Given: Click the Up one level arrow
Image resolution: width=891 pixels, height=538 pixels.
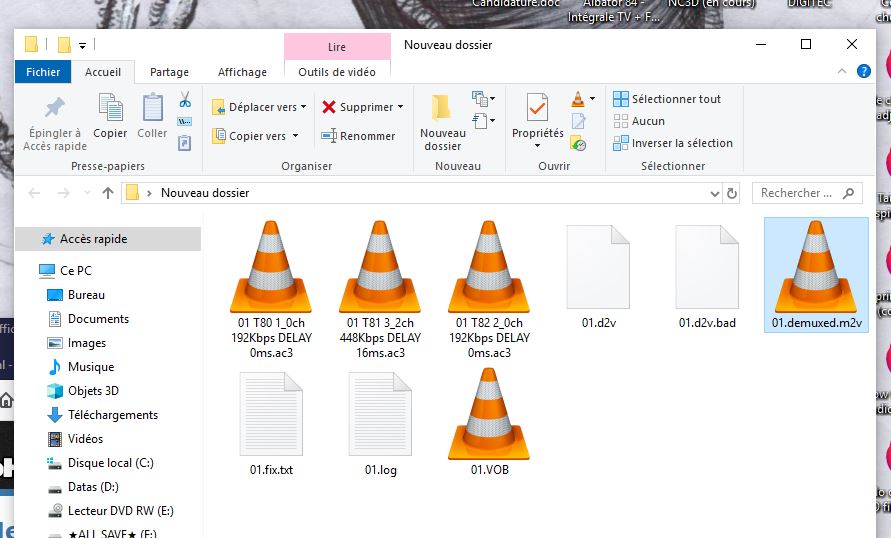Looking at the screenshot, I should [107, 193].
